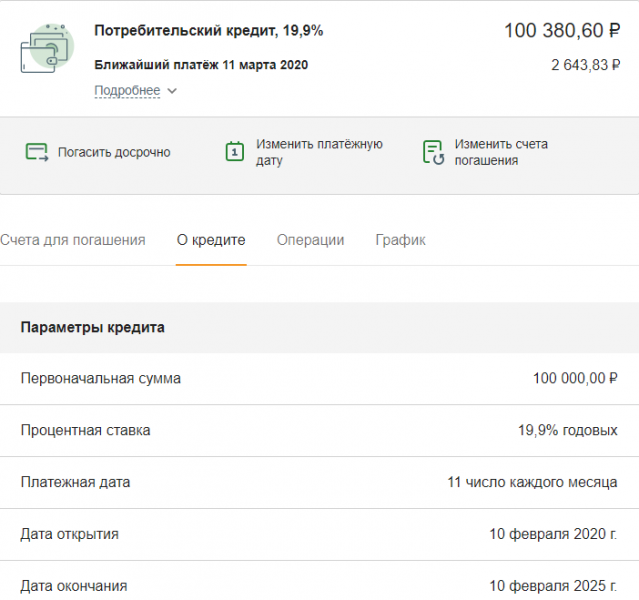
Task: Switch to the График tab
Action: tap(400, 240)
